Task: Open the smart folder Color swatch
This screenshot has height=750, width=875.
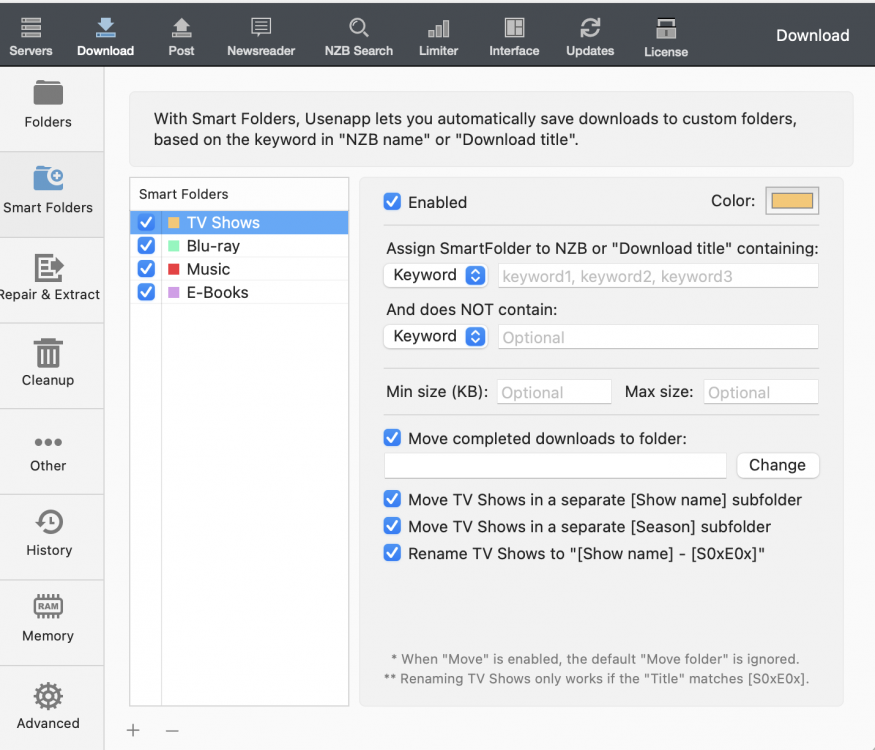Action: 792,201
